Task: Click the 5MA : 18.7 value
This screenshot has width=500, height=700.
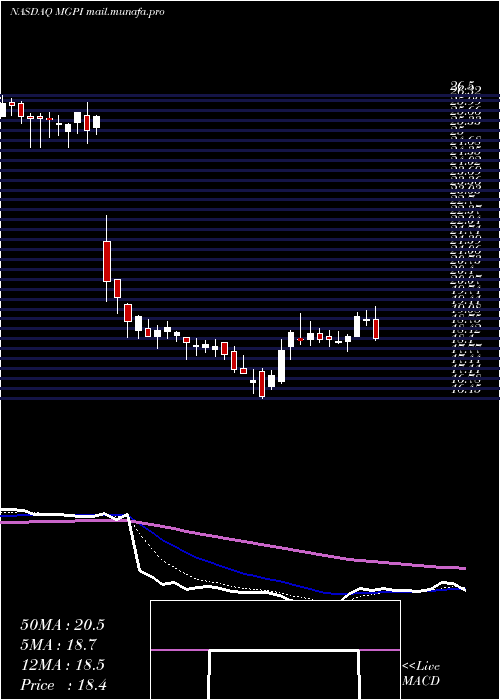Action: pos(59,645)
